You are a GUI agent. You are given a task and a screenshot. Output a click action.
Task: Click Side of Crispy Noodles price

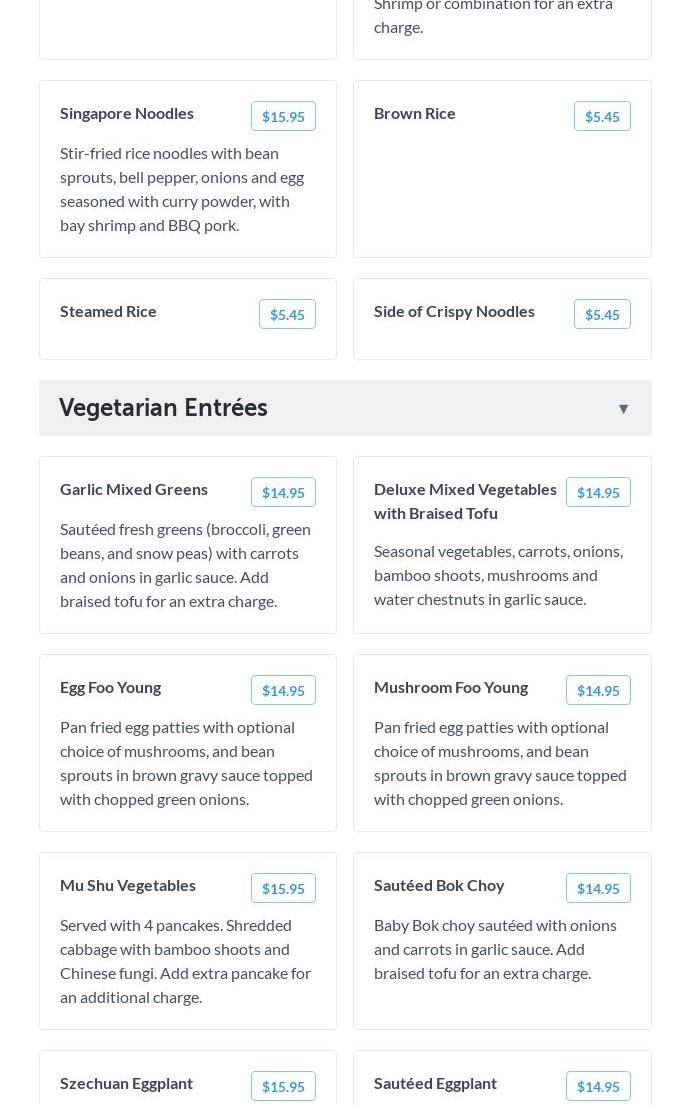coord(602,314)
